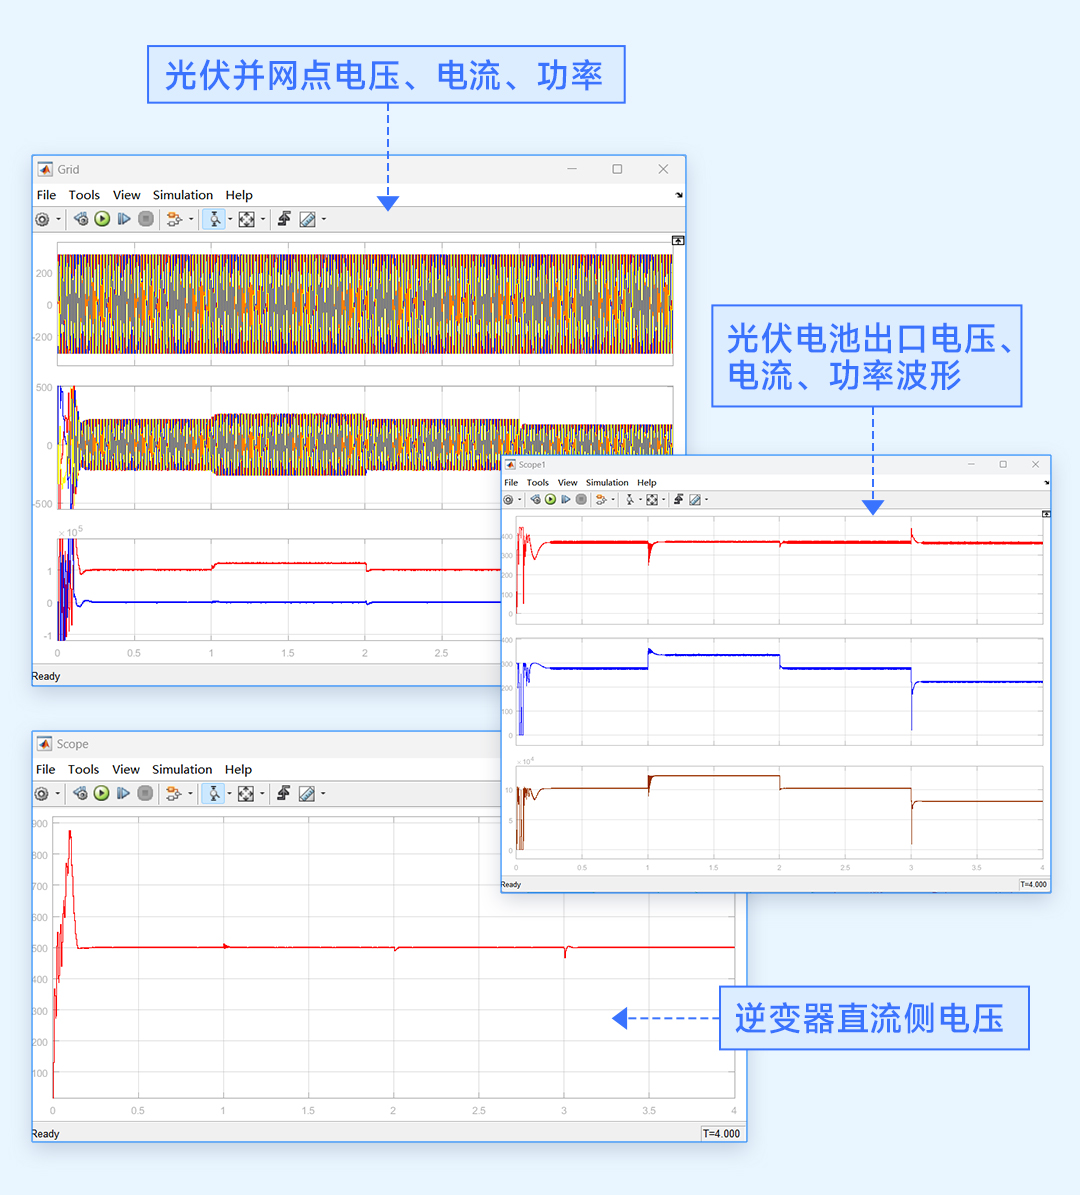Maximize the Grid window
1080x1195 pixels.
(617, 169)
